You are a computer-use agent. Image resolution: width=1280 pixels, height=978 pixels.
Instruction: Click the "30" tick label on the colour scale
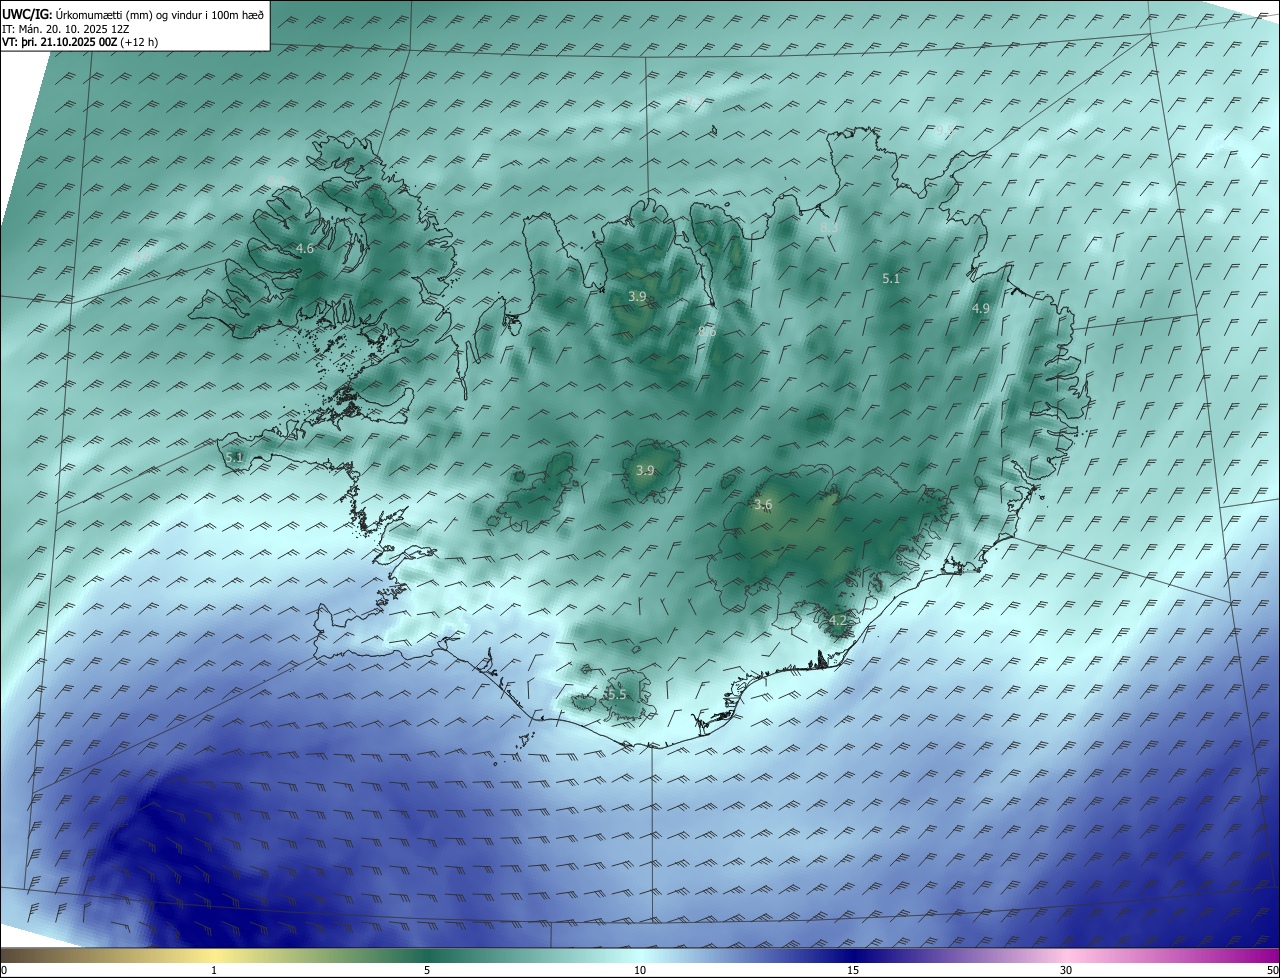coord(1066,970)
